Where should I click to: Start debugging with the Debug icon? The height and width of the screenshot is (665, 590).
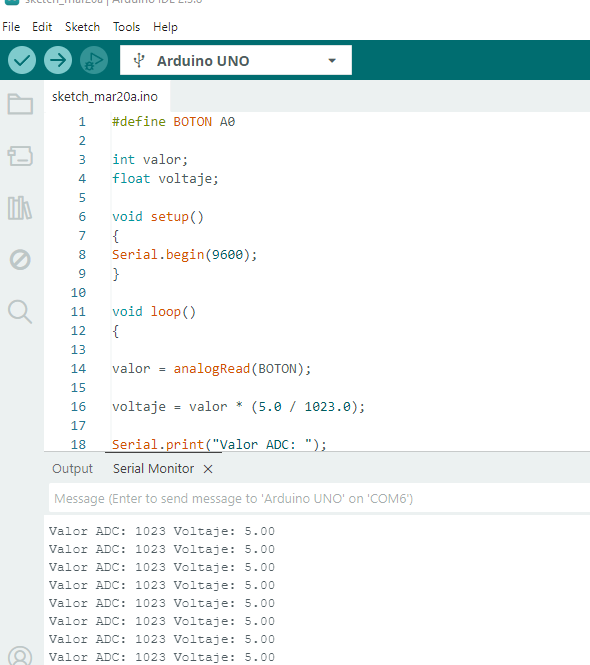coord(94,60)
